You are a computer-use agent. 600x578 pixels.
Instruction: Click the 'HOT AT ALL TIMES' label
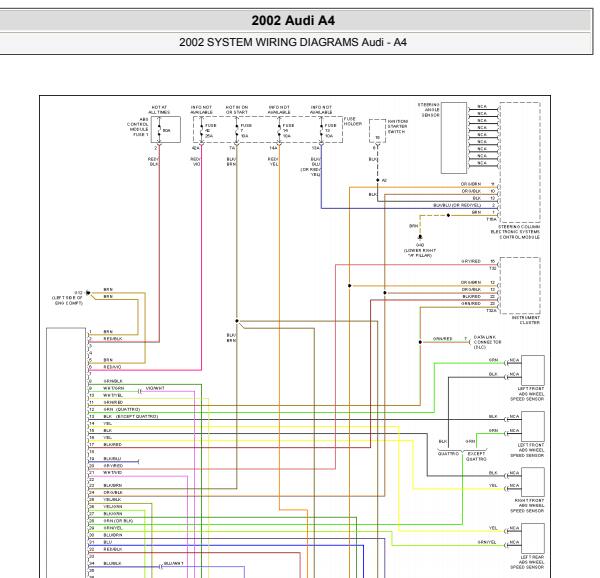[x=159, y=110]
